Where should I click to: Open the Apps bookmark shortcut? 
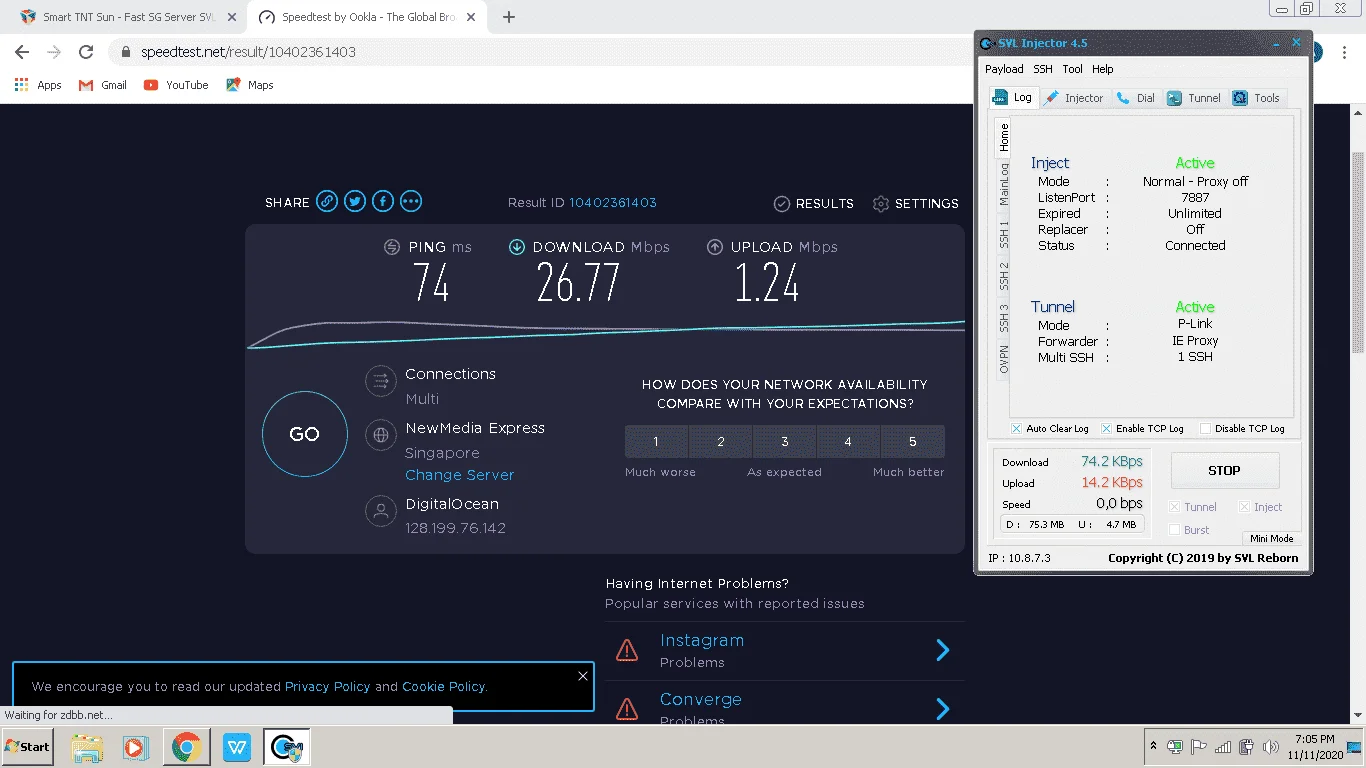38,85
